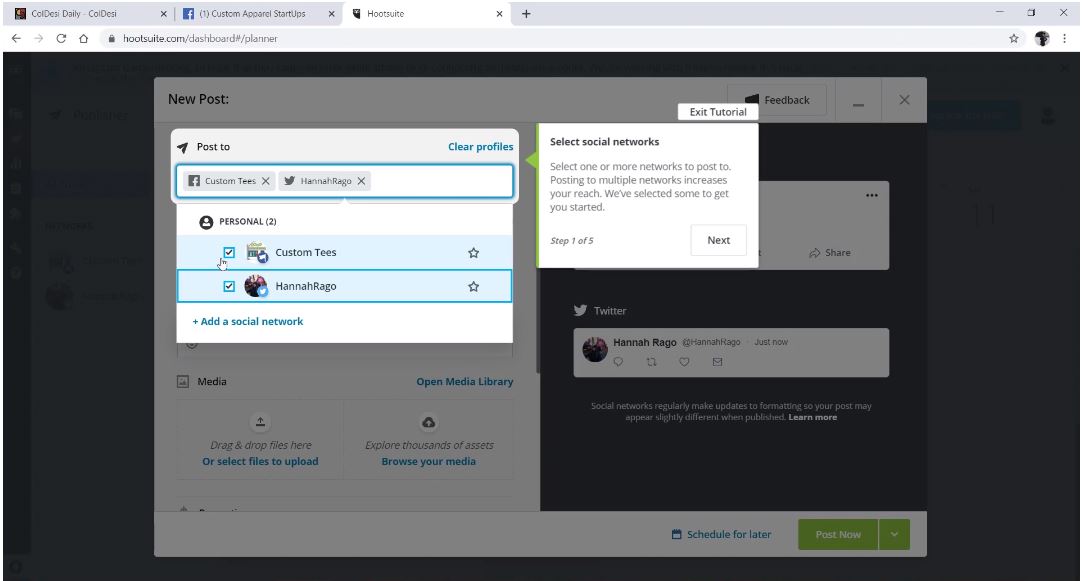Remove Custom Tees chip from Post to

click(266, 181)
